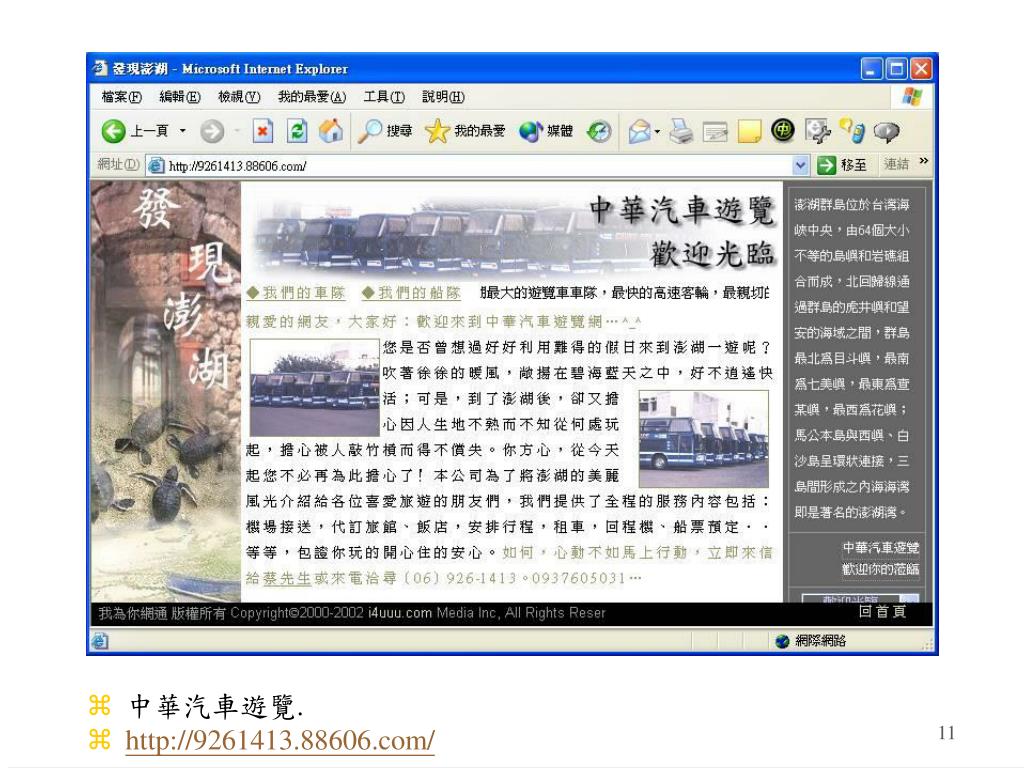Click the Forward navigation arrow icon

pyautogui.click(x=212, y=131)
